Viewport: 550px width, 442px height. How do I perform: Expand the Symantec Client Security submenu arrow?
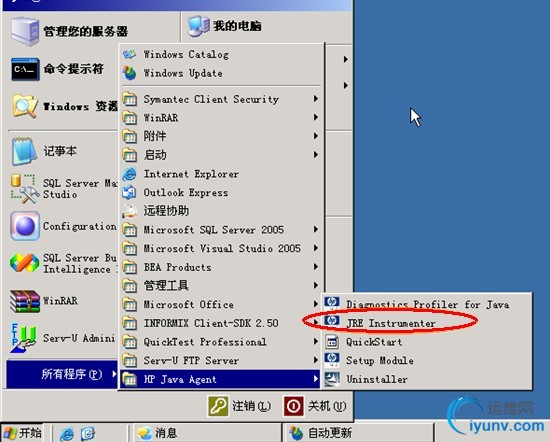pyautogui.click(x=316, y=99)
